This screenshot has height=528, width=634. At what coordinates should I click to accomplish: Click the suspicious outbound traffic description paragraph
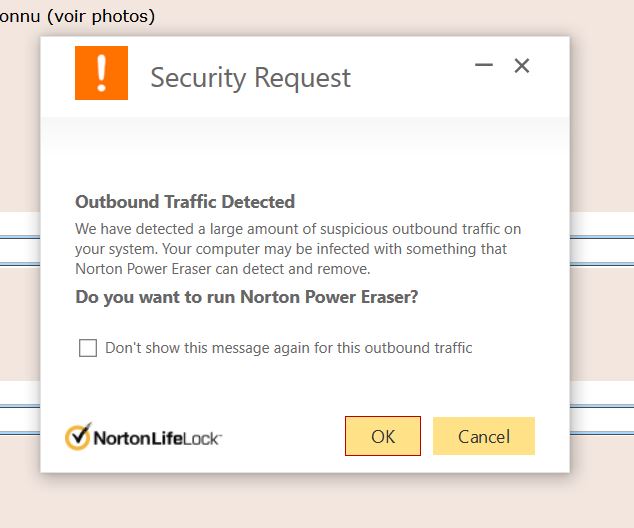pos(298,249)
